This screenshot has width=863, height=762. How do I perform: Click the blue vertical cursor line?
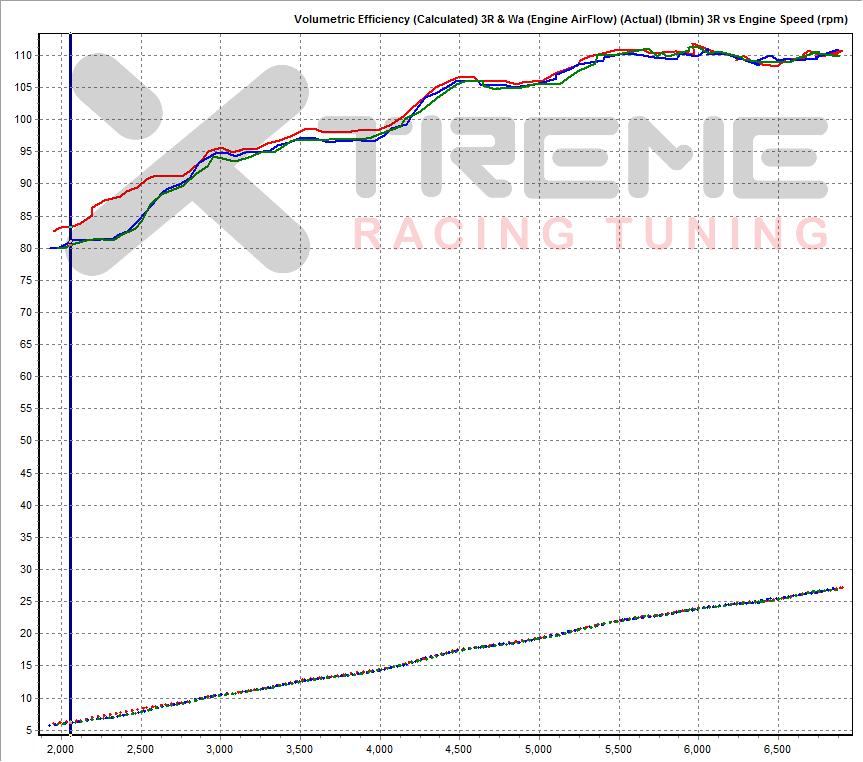pyautogui.click(x=71, y=400)
